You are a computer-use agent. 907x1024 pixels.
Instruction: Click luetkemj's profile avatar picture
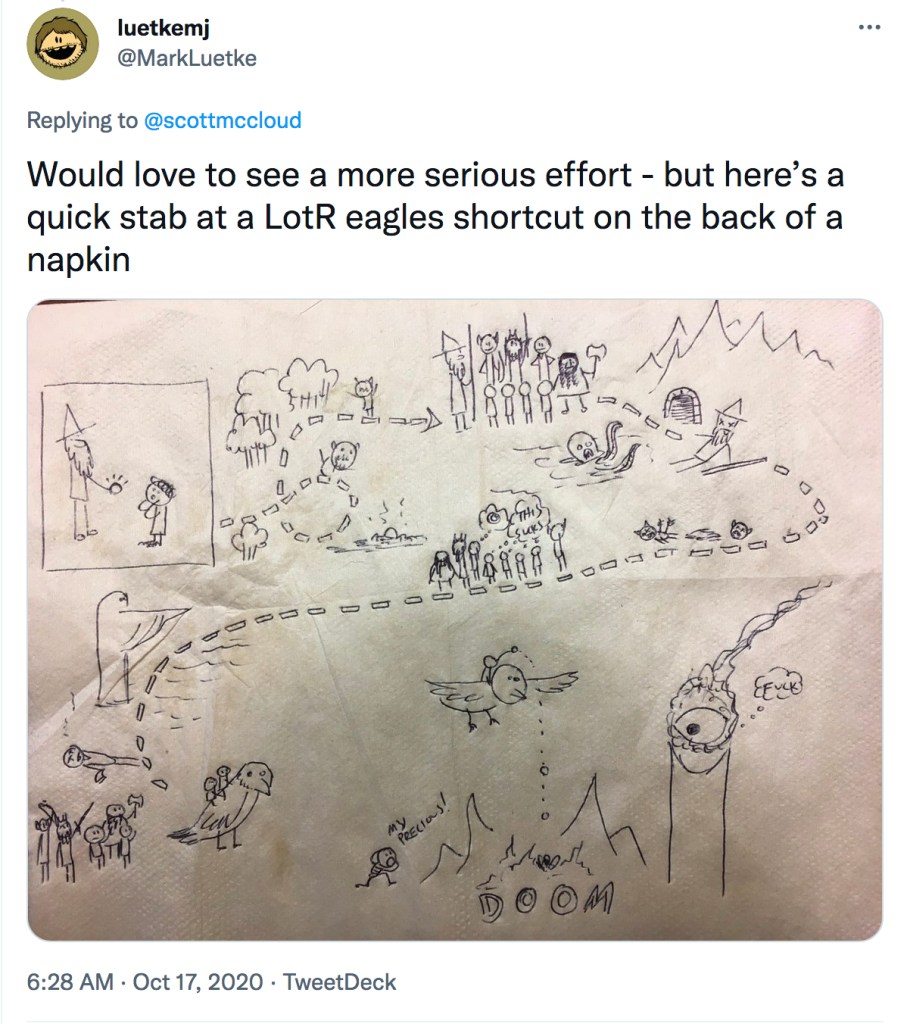pyautogui.click(x=63, y=44)
